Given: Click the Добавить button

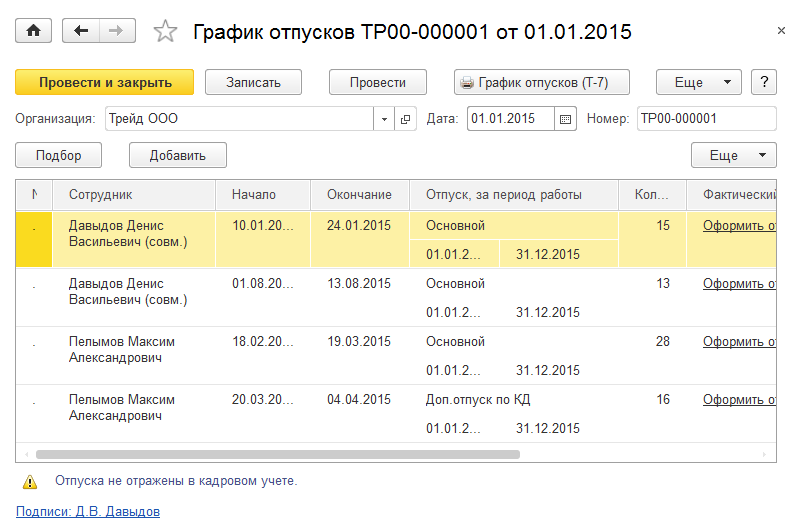Looking at the screenshot, I should (177, 155).
